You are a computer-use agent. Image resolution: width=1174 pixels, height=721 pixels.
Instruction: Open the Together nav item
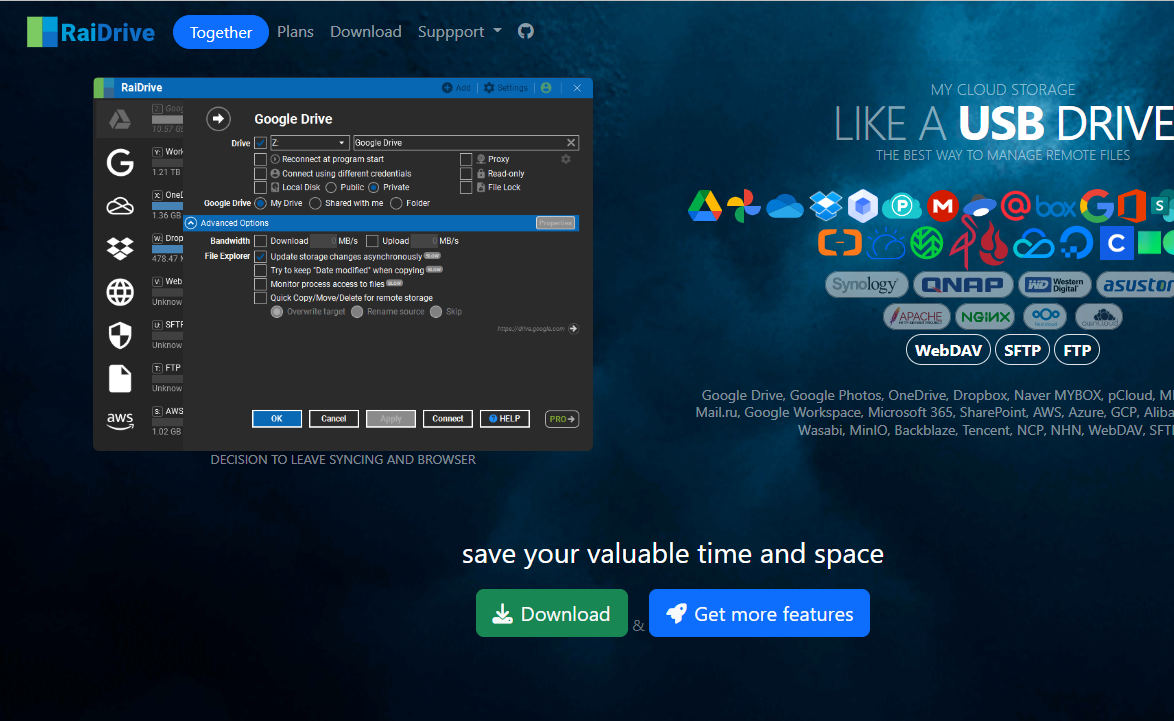[221, 32]
